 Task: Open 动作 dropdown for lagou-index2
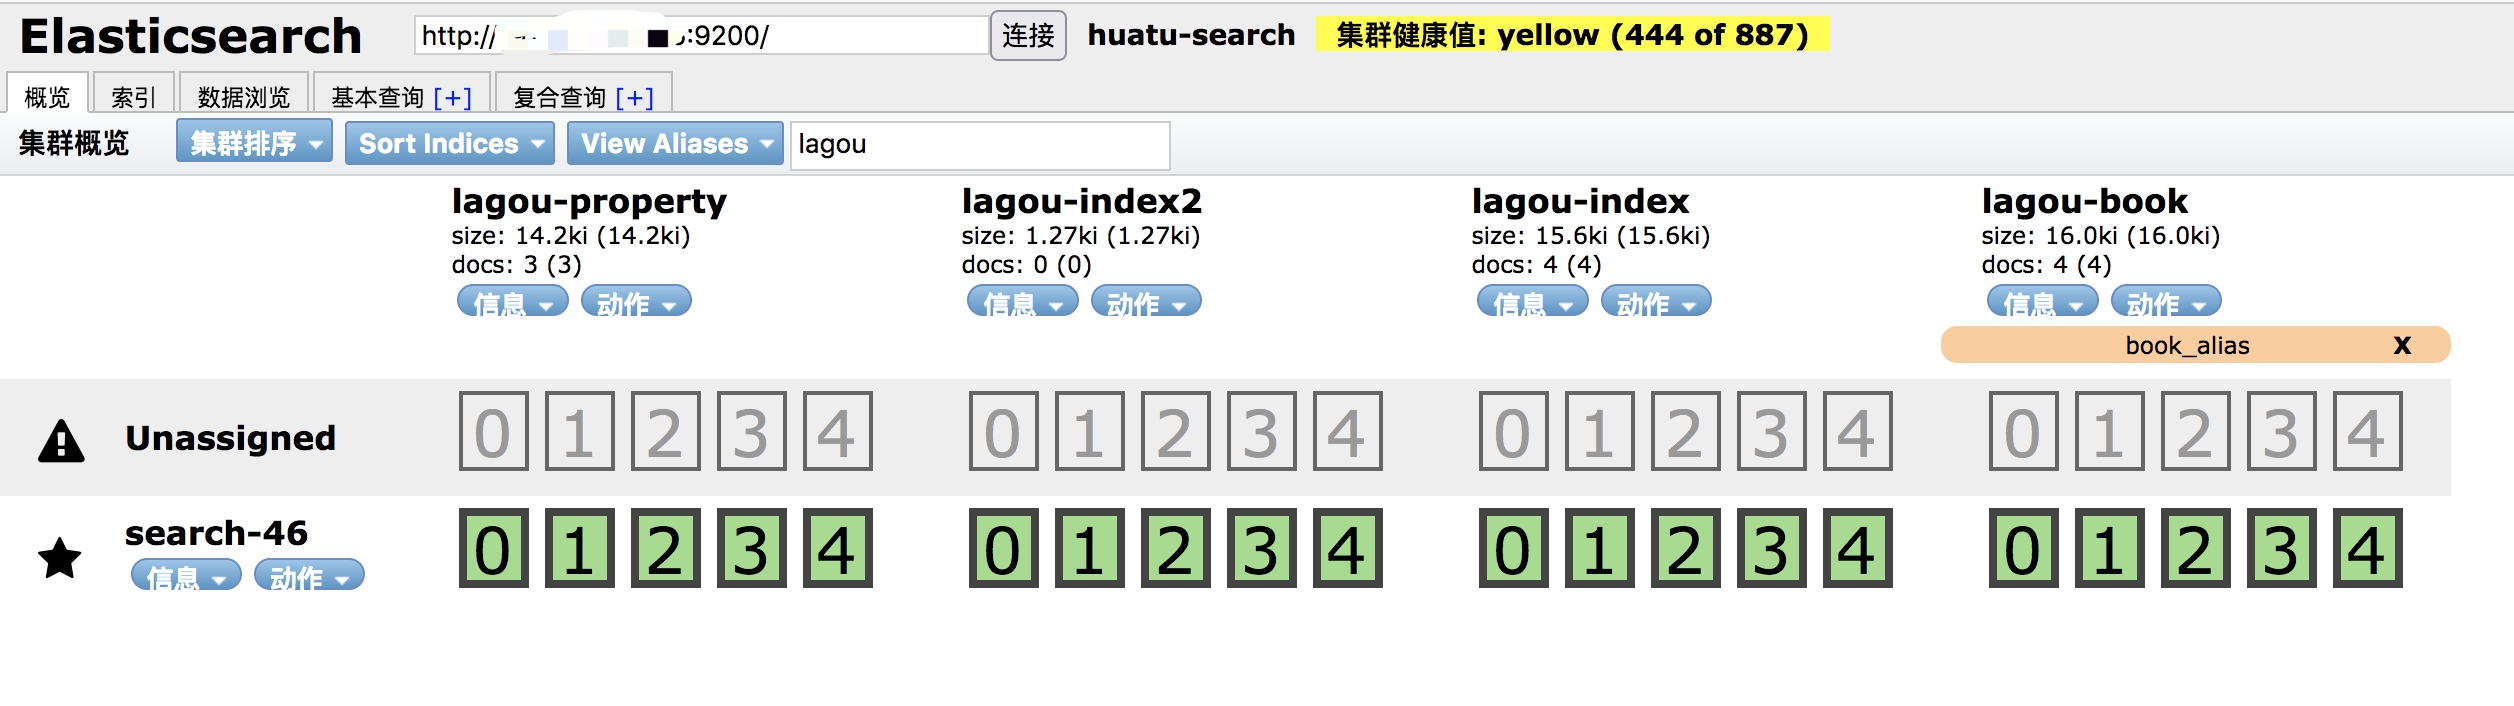[x=1146, y=301]
